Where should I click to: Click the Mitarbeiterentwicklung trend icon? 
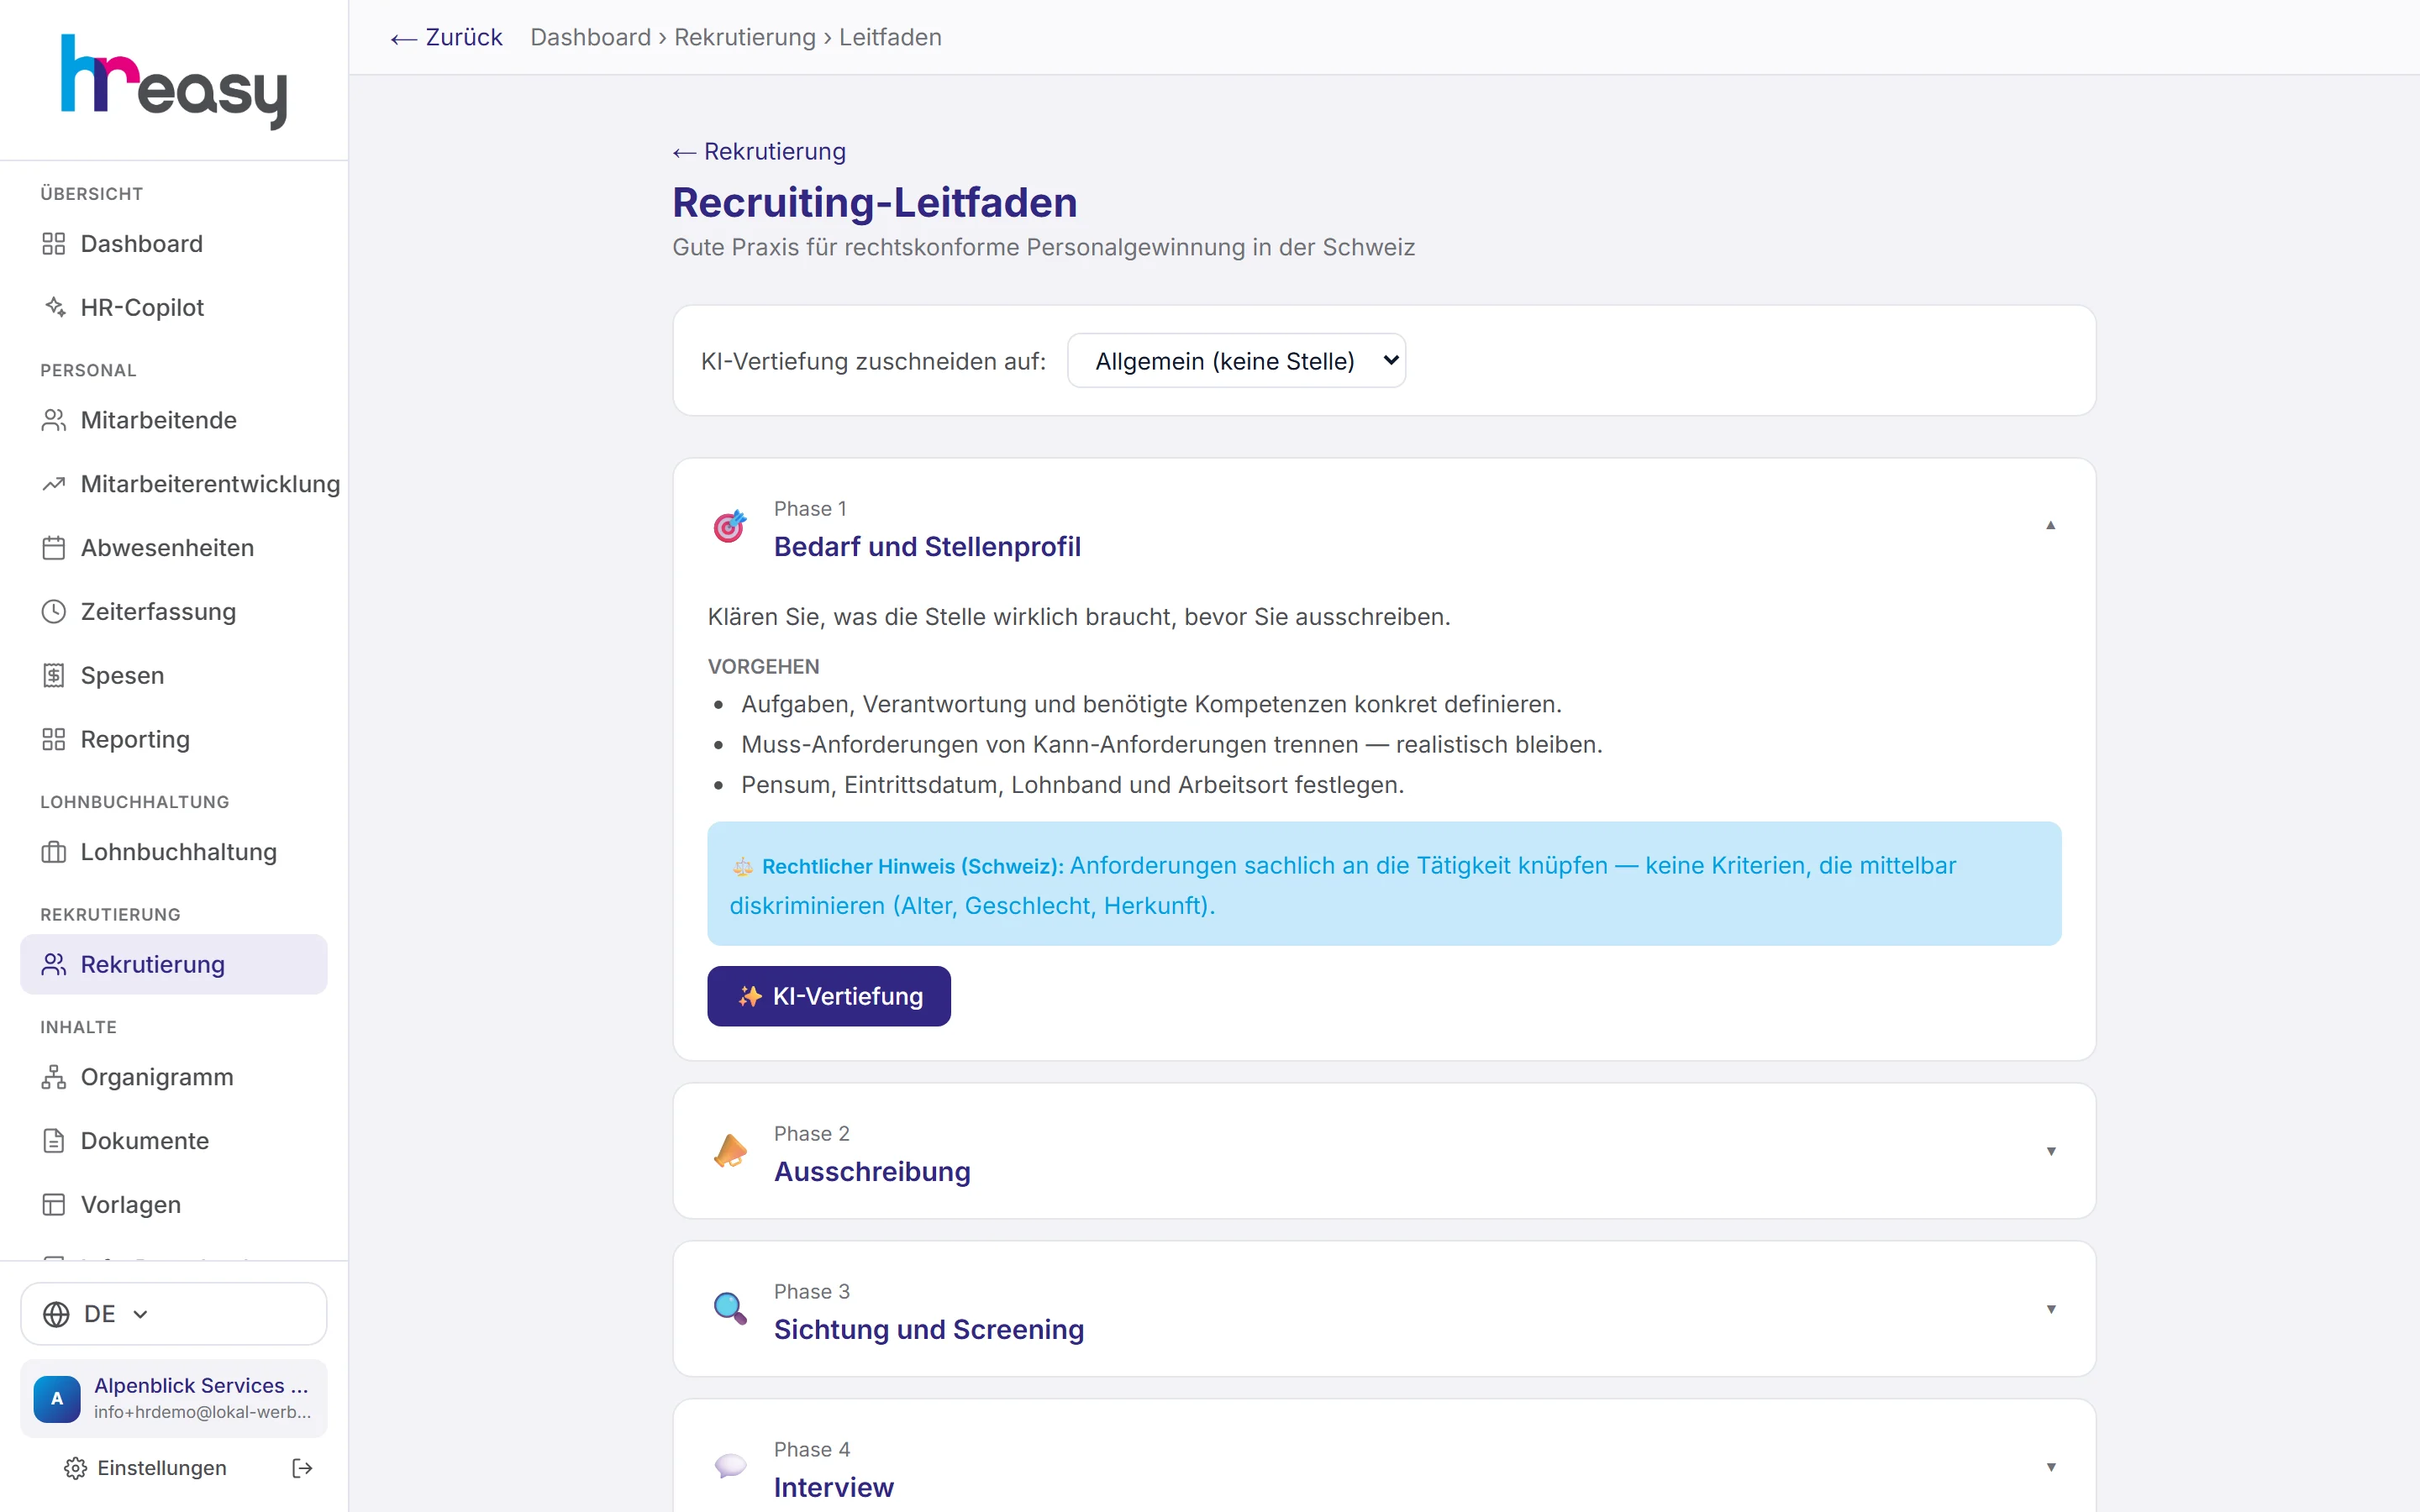pos(54,484)
